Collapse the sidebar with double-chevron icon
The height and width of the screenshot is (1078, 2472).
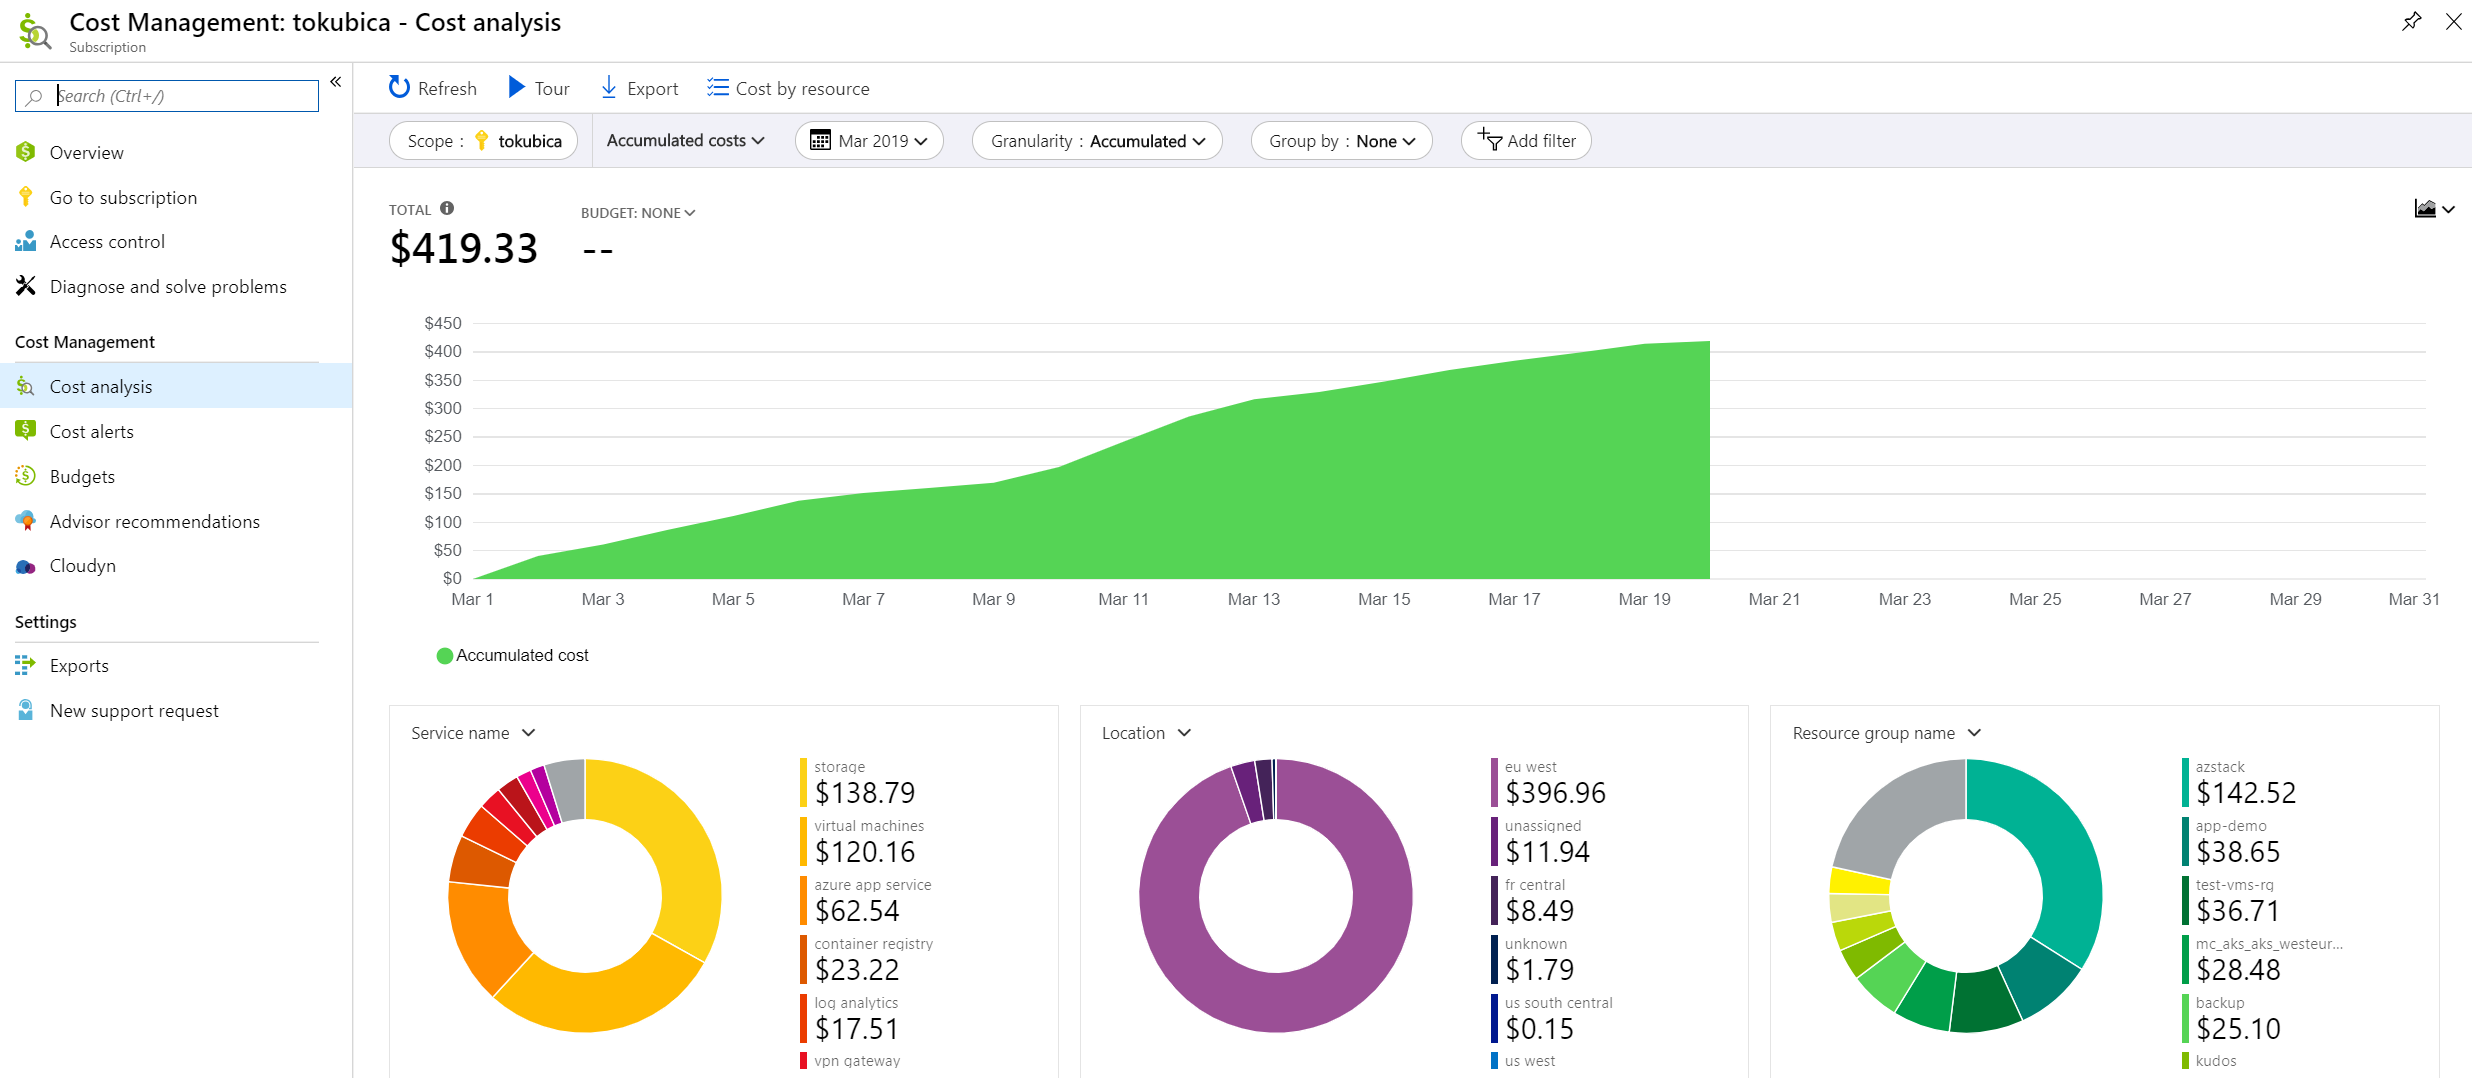tap(336, 82)
